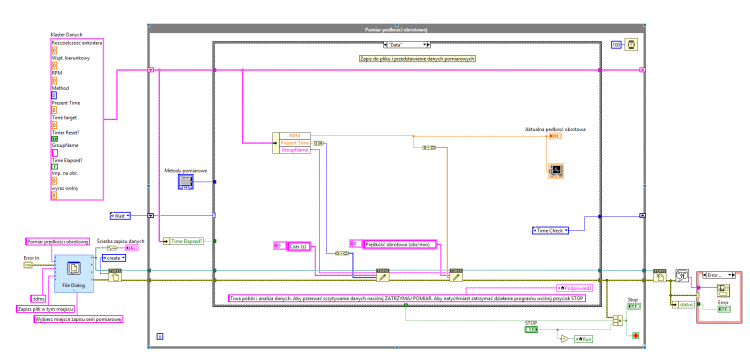Viewport: 750px width, 363px height.
Task: Click the TDMS Close function node
Action: click(x=660, y=275)
